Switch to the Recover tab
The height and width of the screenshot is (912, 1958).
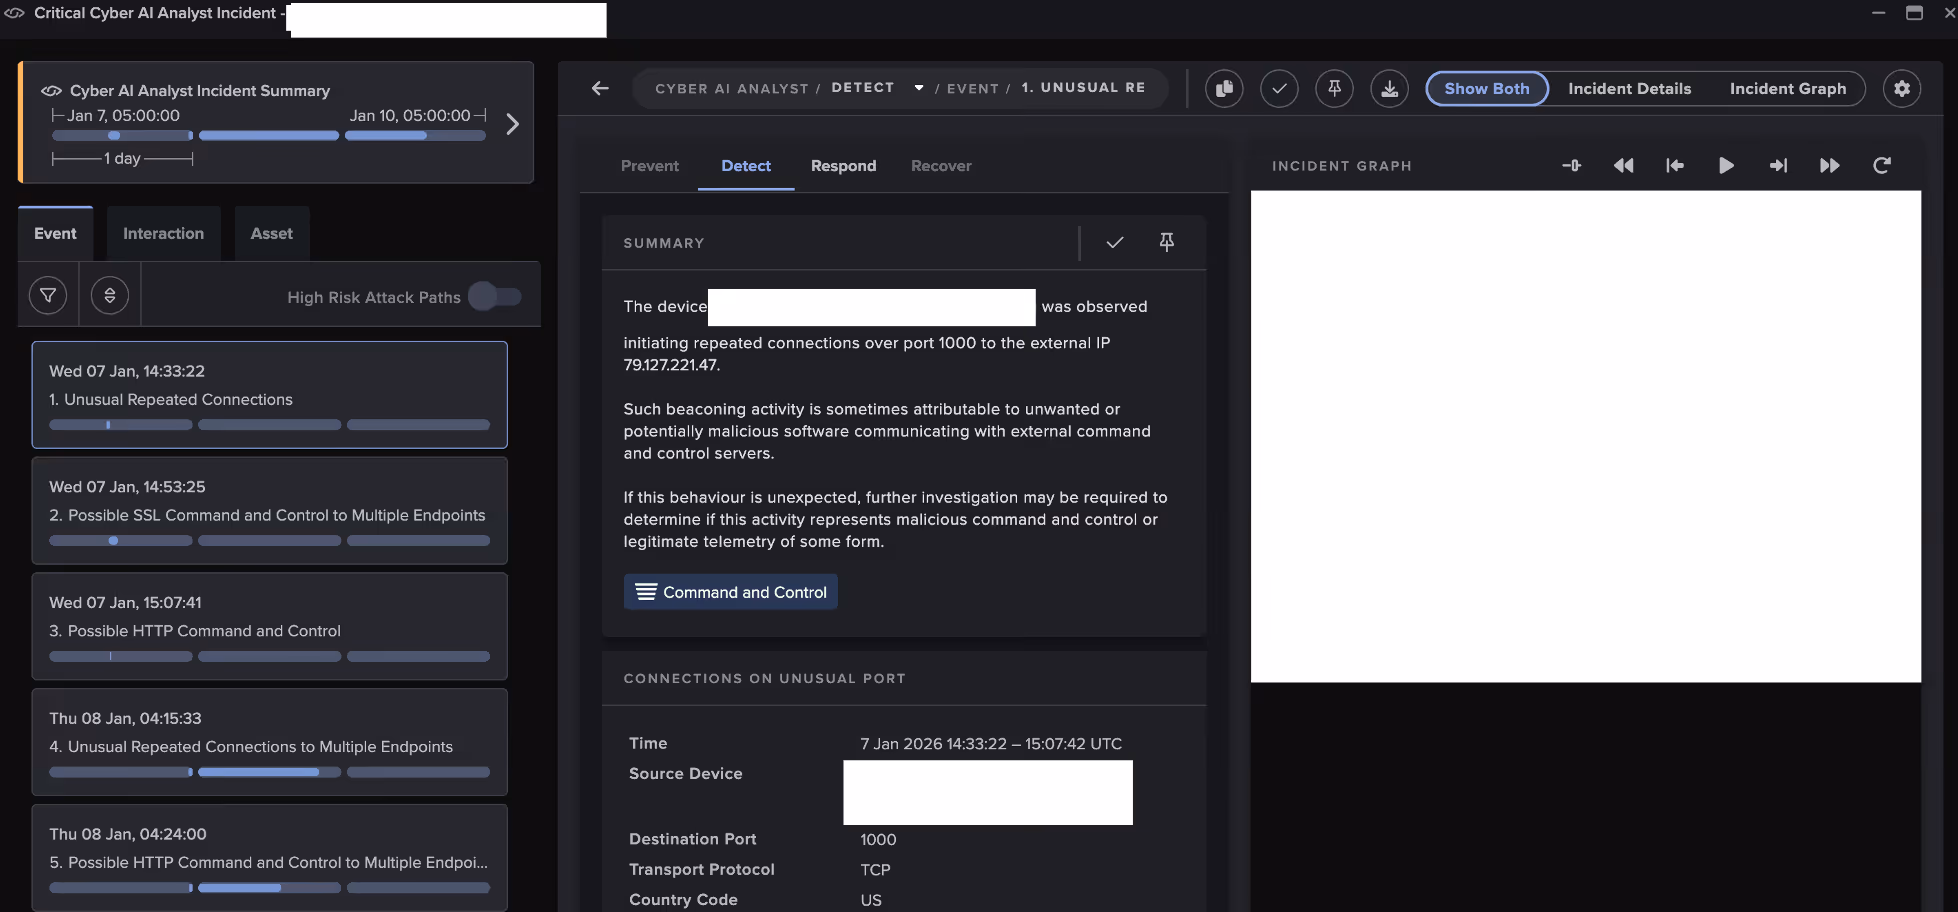[941, 166]
